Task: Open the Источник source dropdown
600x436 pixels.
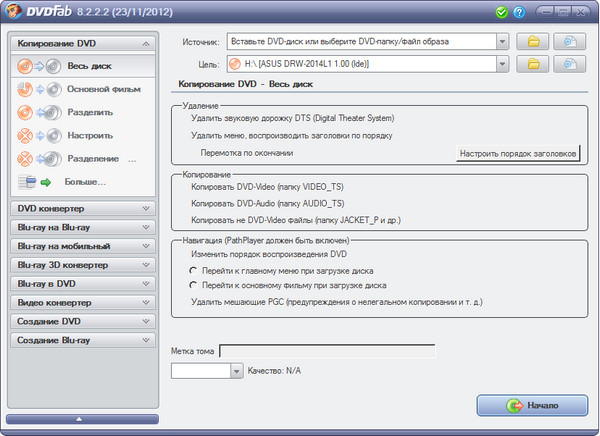Action: click(502, 42)
